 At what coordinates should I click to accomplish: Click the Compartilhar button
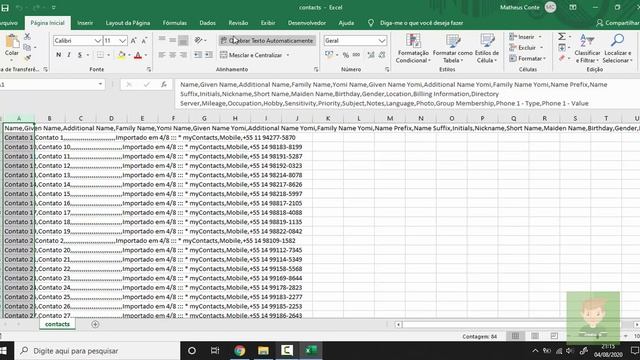point(618,23)
